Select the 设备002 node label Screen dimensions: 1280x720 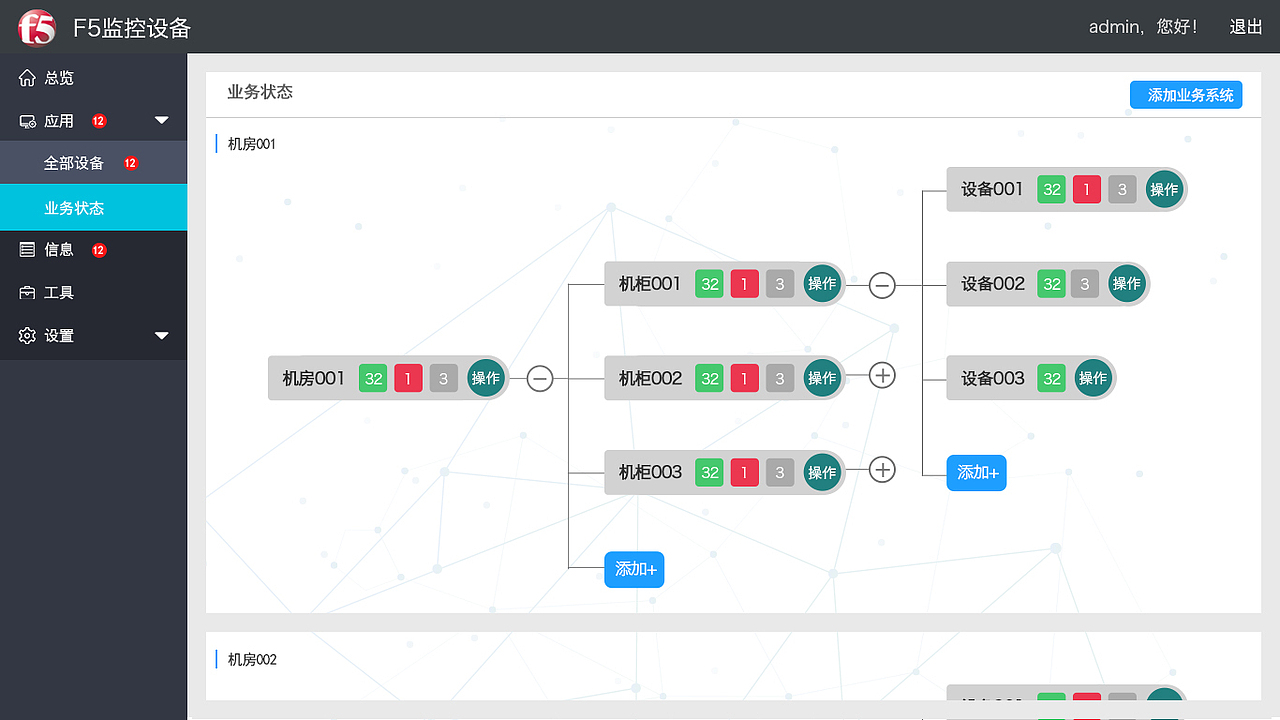point(993,284)
